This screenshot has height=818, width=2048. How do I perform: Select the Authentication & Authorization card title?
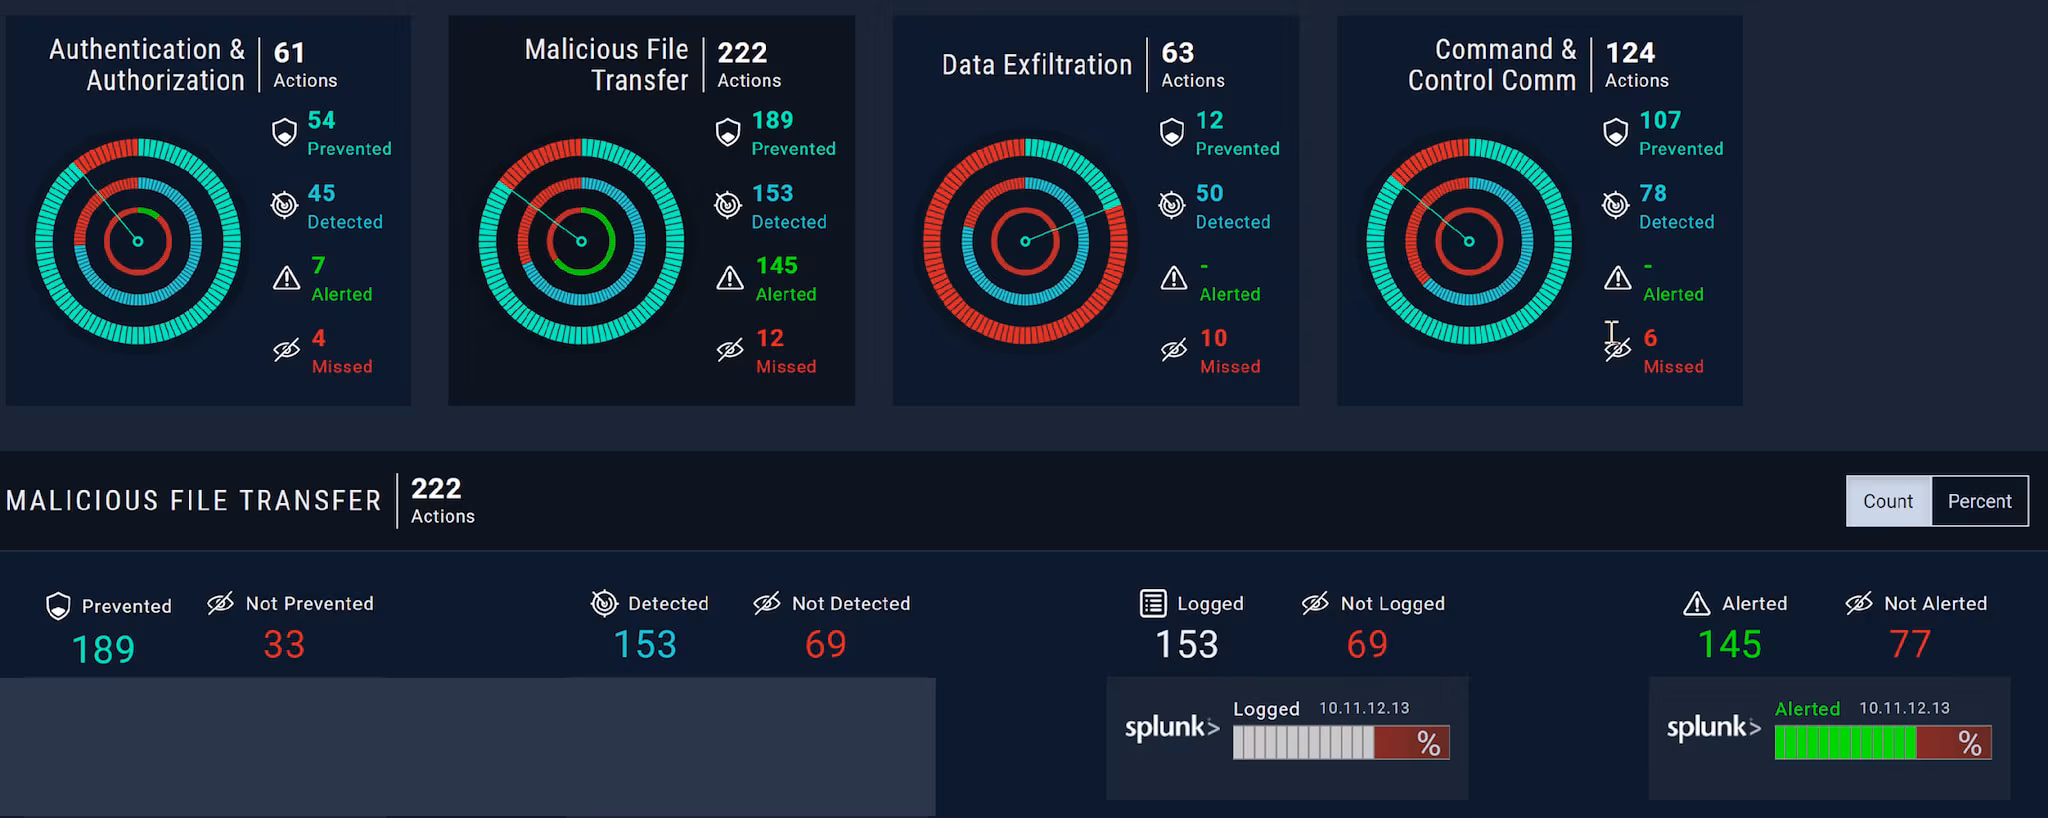(x=147, y=65)
